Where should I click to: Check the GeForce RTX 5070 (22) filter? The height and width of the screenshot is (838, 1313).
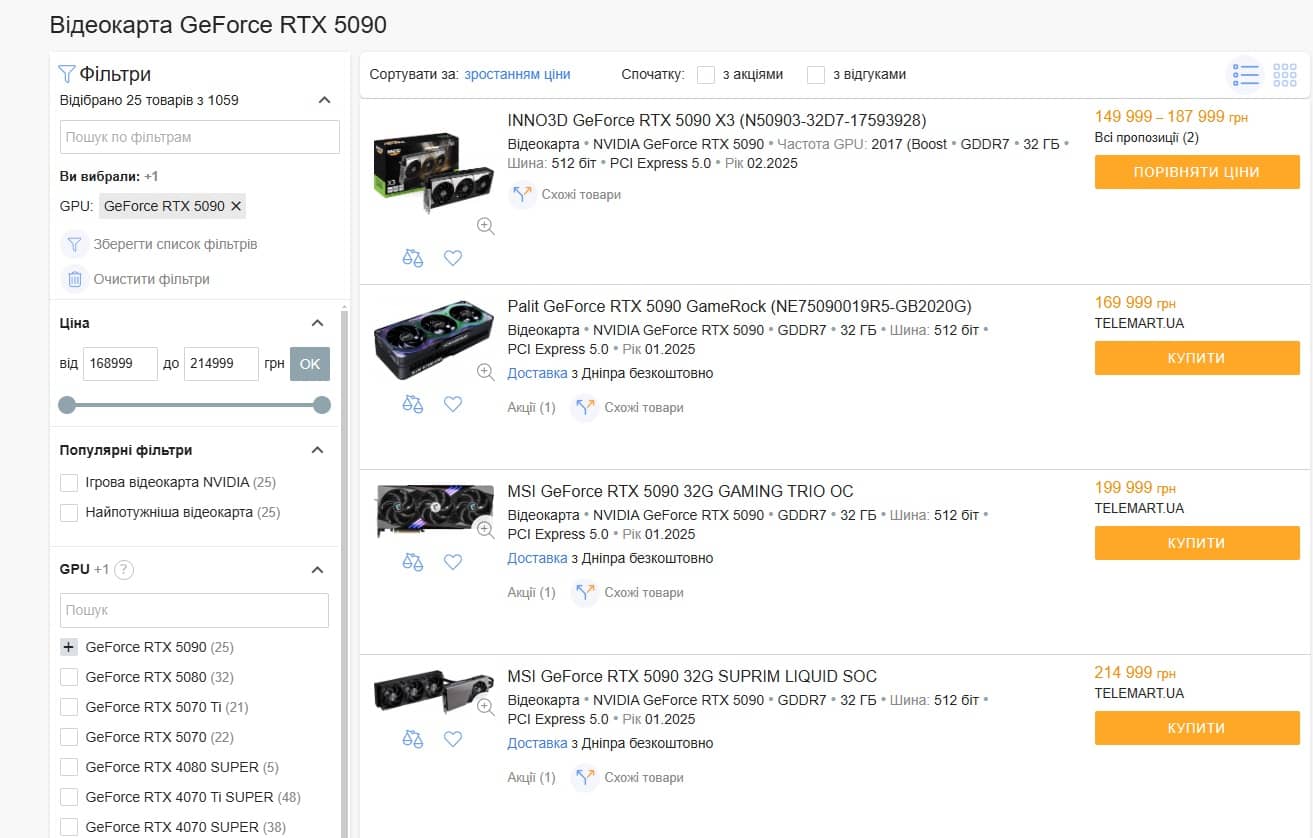point(69,737)
